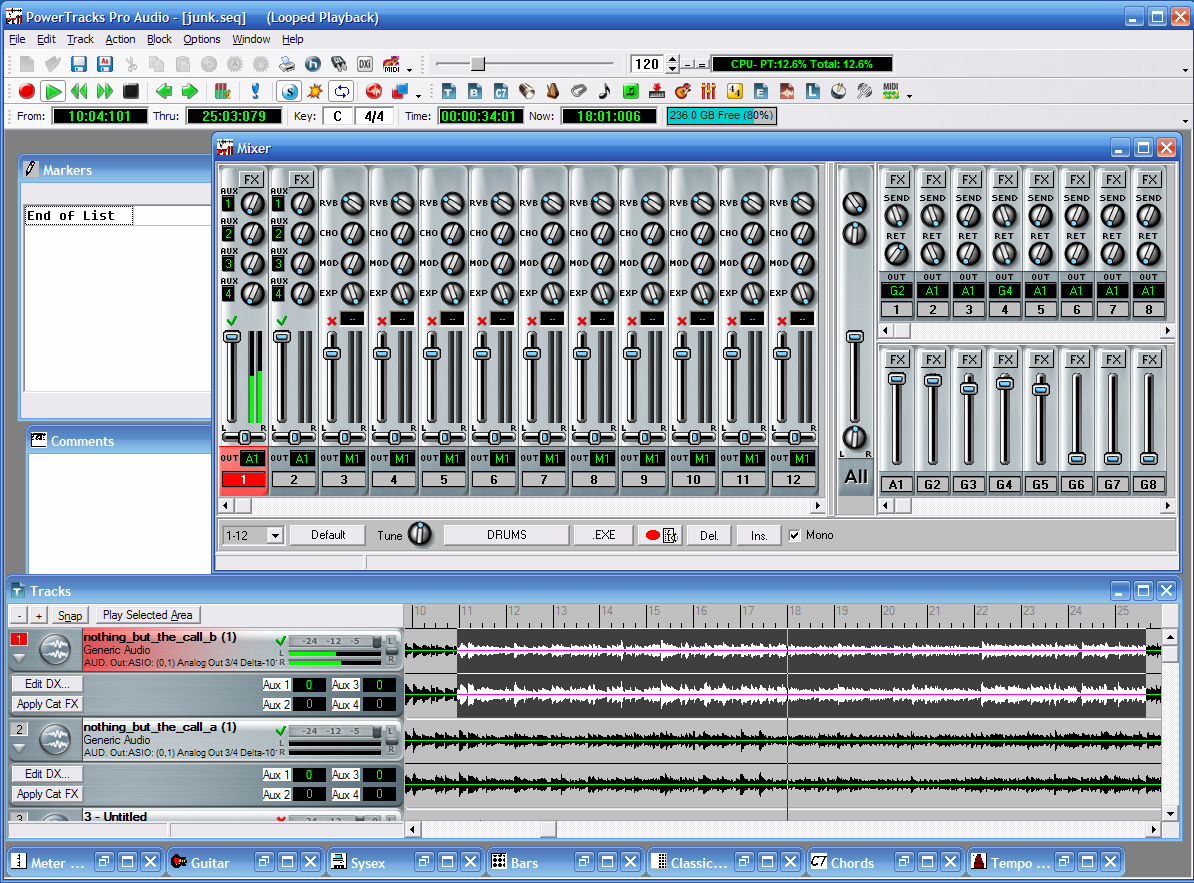The height and width of the screenshot is (883, 1194).
Task: Click the green notation icon
Action: (631, 91)
